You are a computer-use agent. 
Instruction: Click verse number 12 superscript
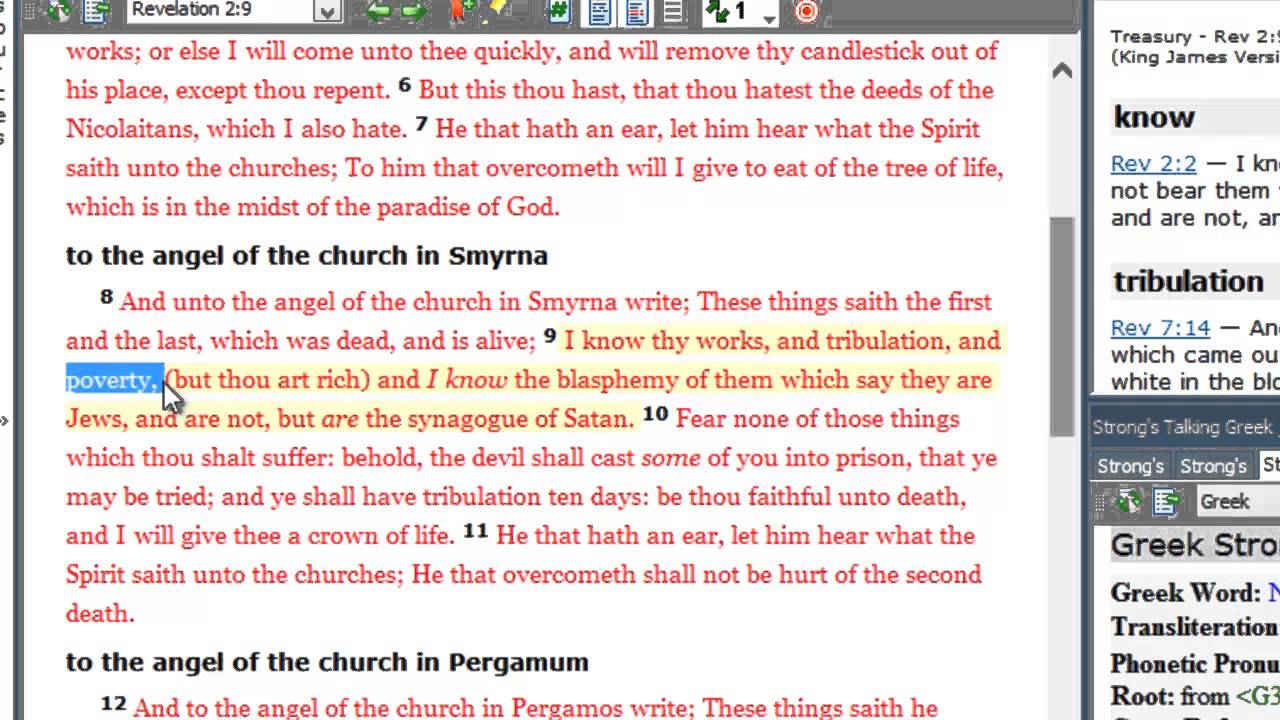(x=114, y=703)
